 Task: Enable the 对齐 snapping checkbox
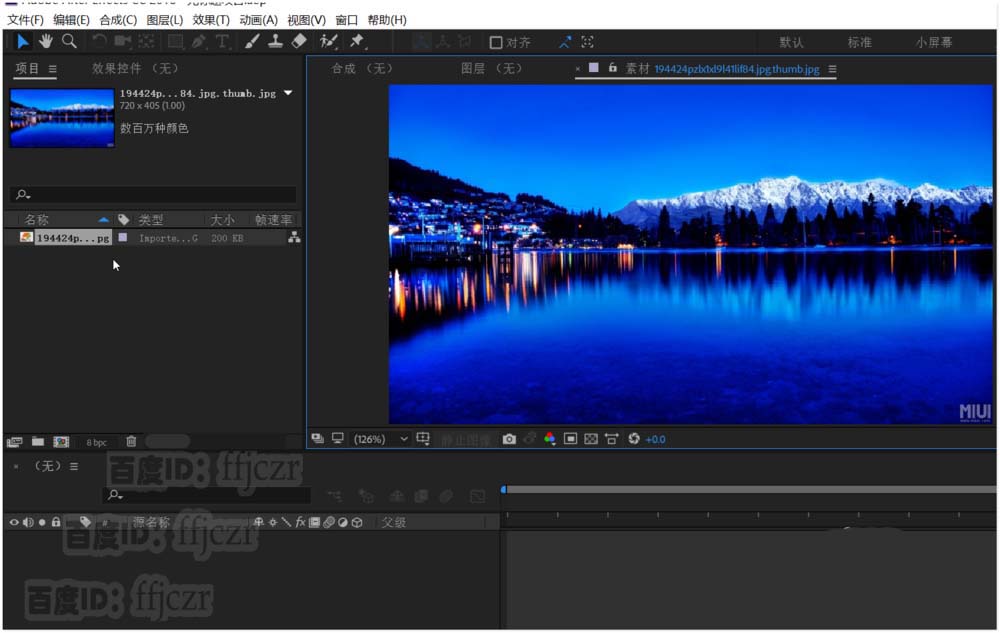click(x=496, y=43)
